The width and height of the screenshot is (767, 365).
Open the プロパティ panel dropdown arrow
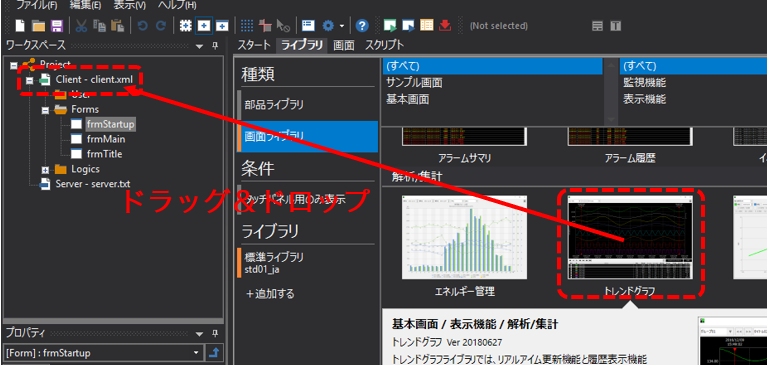coord(199,334)
